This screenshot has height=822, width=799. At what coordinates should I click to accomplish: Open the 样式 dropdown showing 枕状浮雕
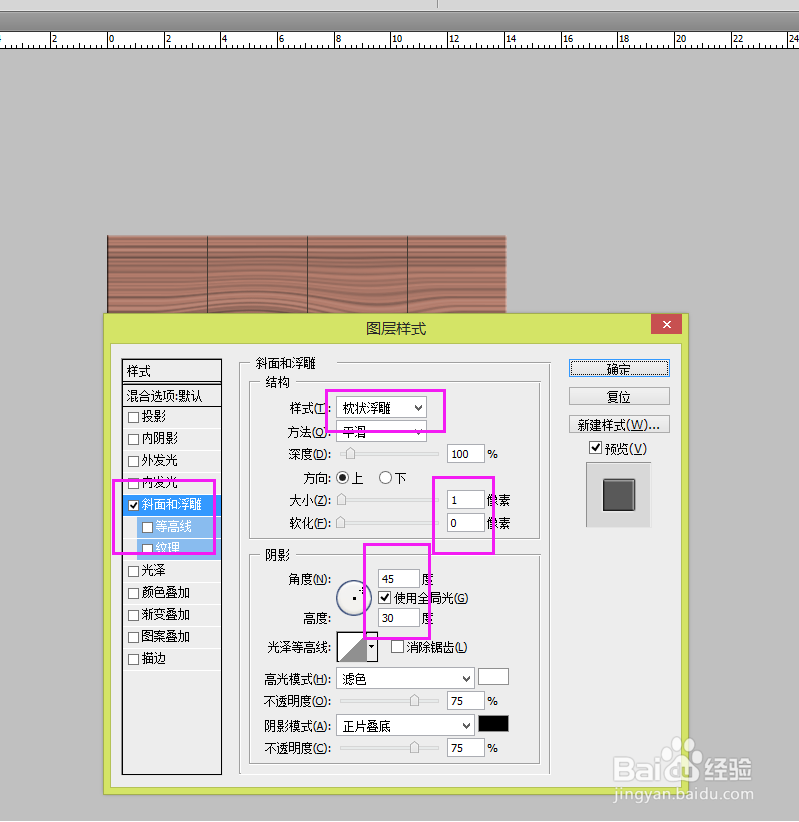[381, 408]
